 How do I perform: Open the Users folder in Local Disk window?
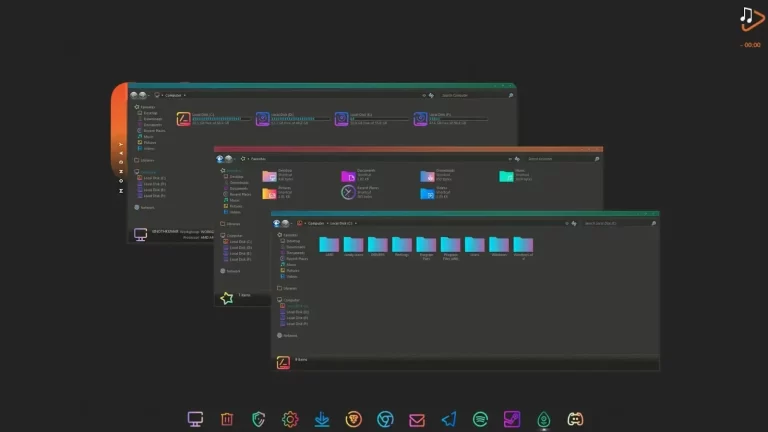pyautogui.click(x=475, y=246)
